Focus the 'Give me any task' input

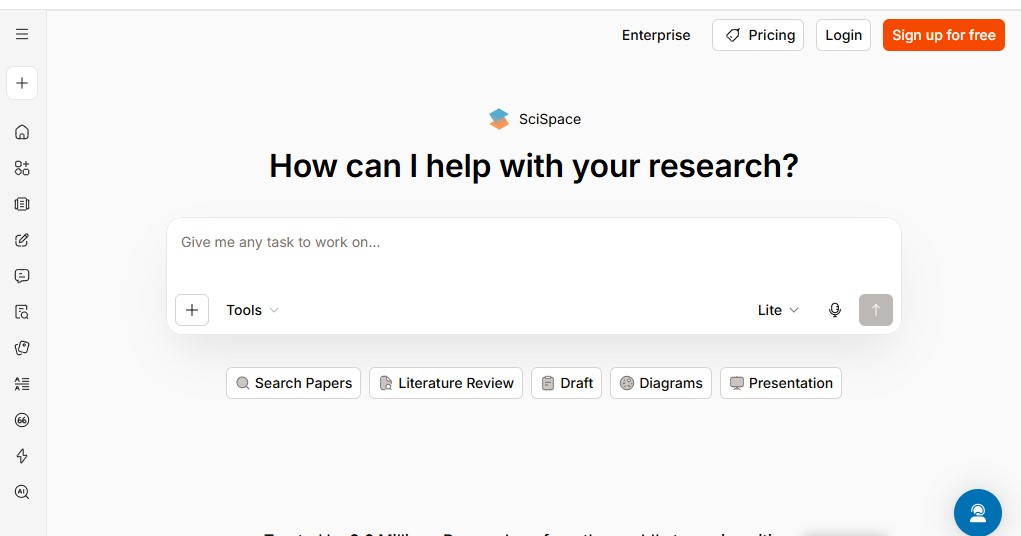534,254
